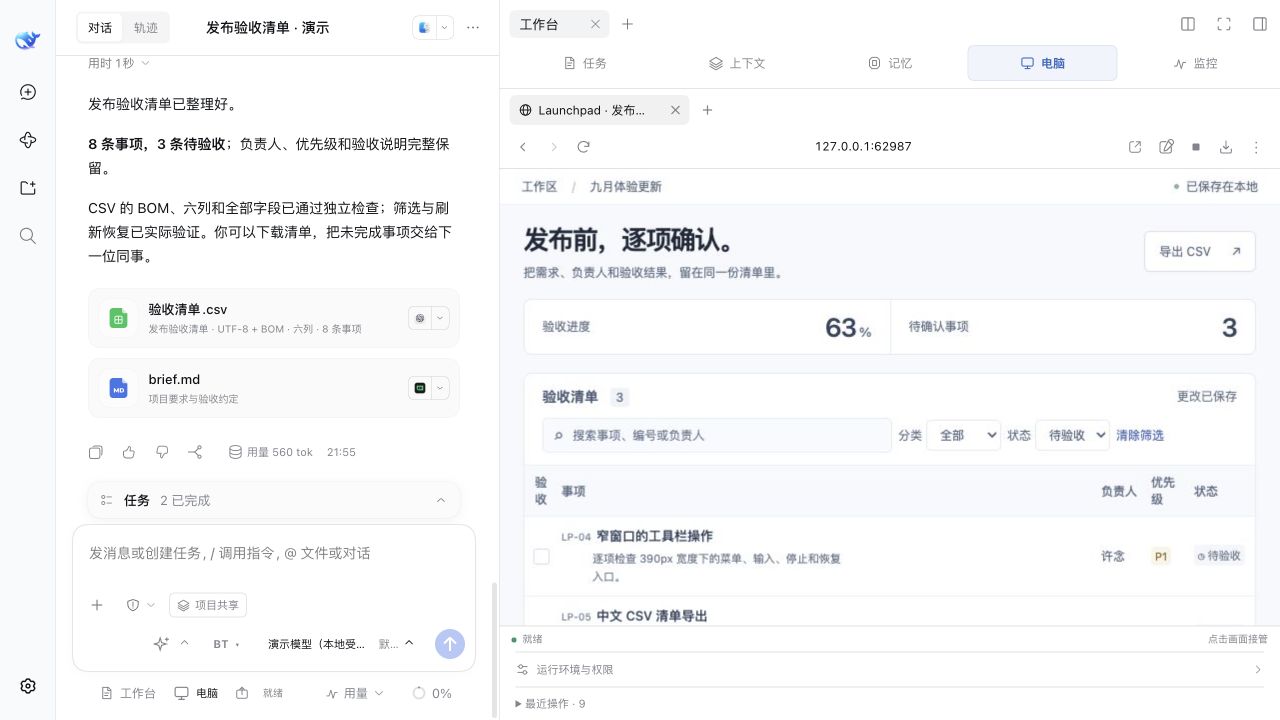This screenshot has width=1280, height=720.
Task: Open the browser toolbar three-dot menu
Action: click(x=1256, y=147)
